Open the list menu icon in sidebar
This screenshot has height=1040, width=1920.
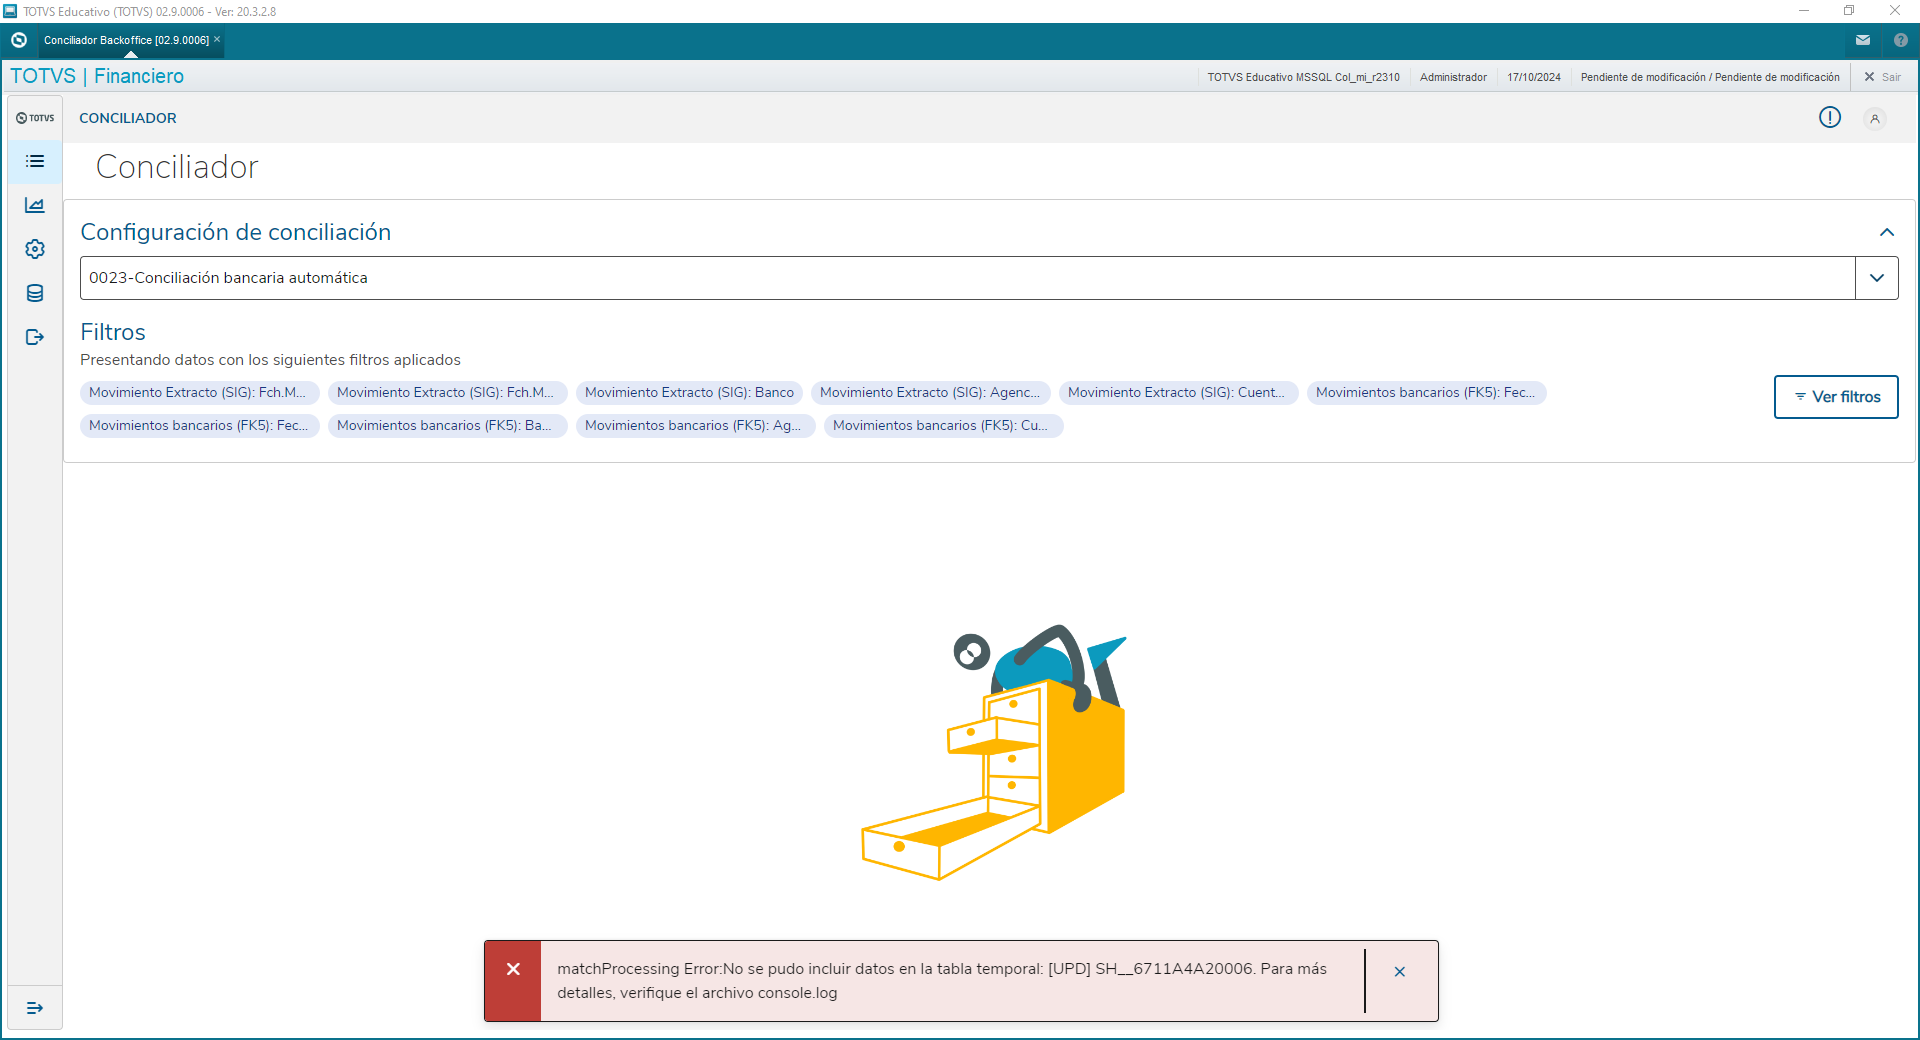(x=35, y=161)
